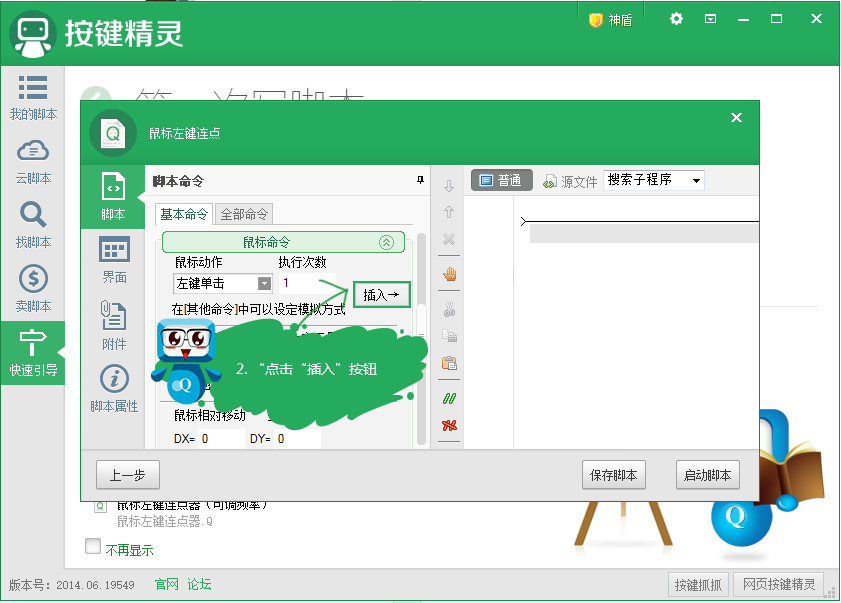
Task: Click the hand icon in the editor toolbar
Action: coord(449,274)
